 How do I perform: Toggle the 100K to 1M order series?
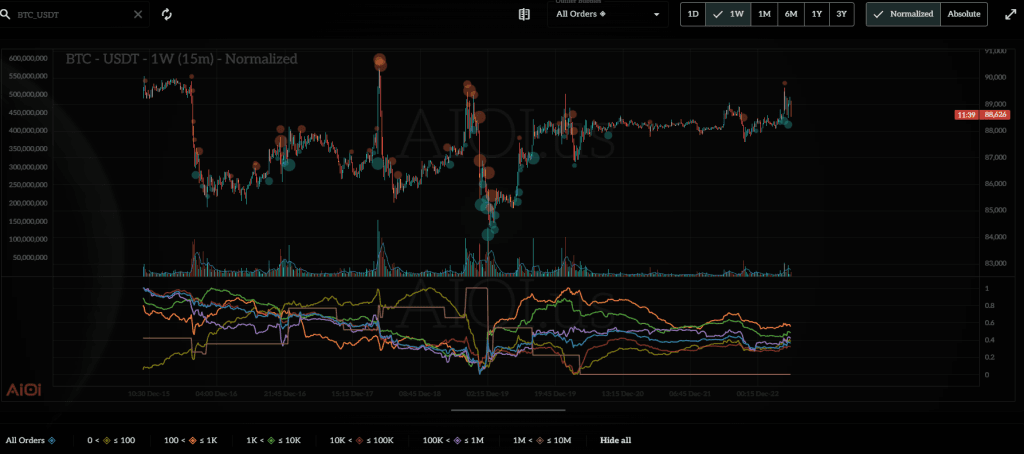pyautogui.click(x=455, y=440)
